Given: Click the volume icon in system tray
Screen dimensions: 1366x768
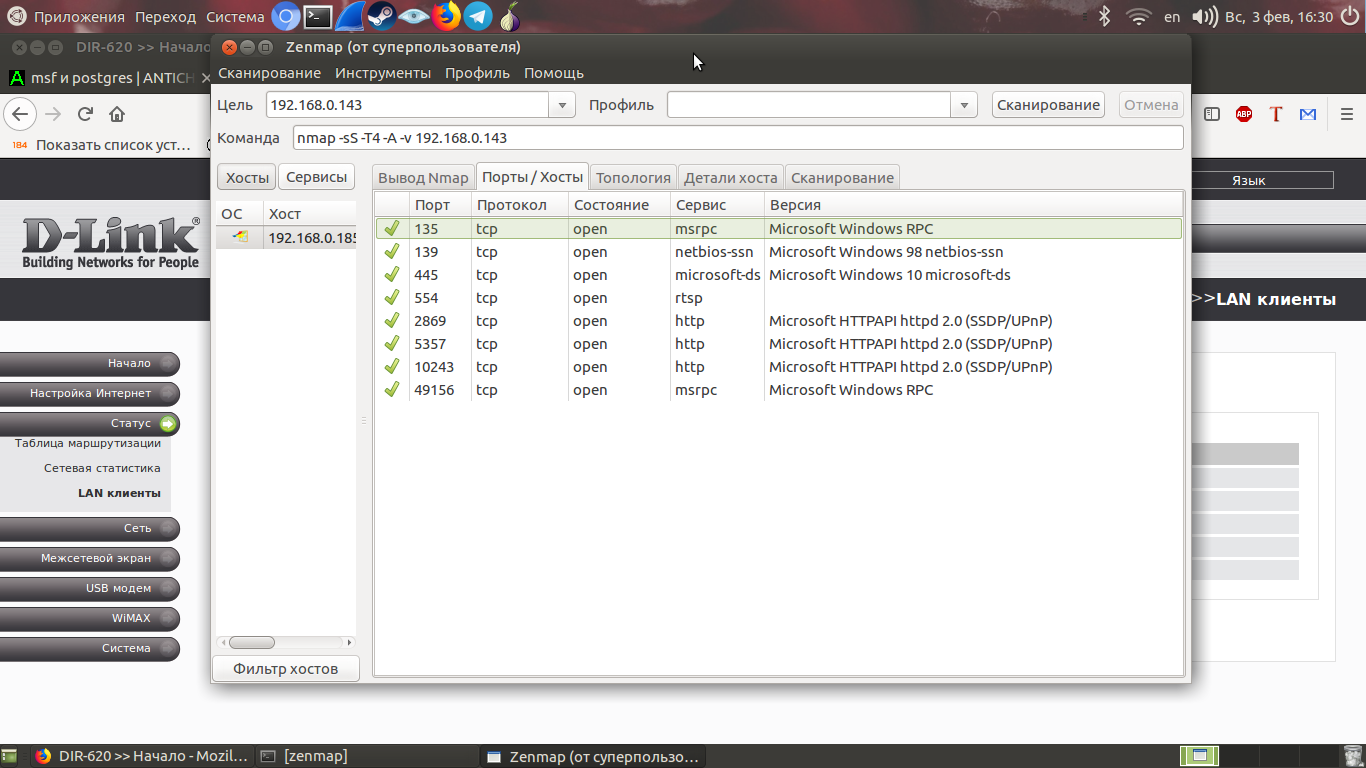Looking at the screenshot, I should (1205, 16).
